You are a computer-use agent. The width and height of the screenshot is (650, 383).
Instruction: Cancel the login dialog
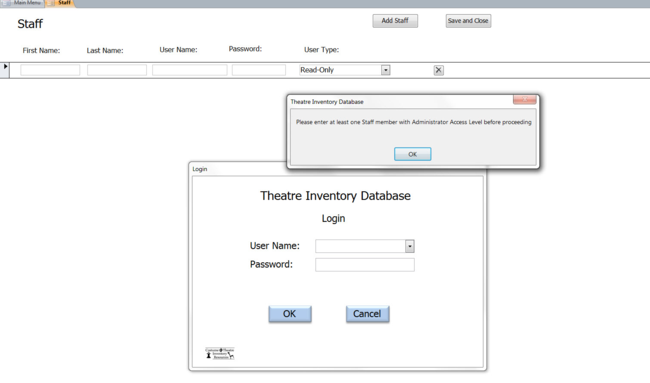click(x=367, y=314)
